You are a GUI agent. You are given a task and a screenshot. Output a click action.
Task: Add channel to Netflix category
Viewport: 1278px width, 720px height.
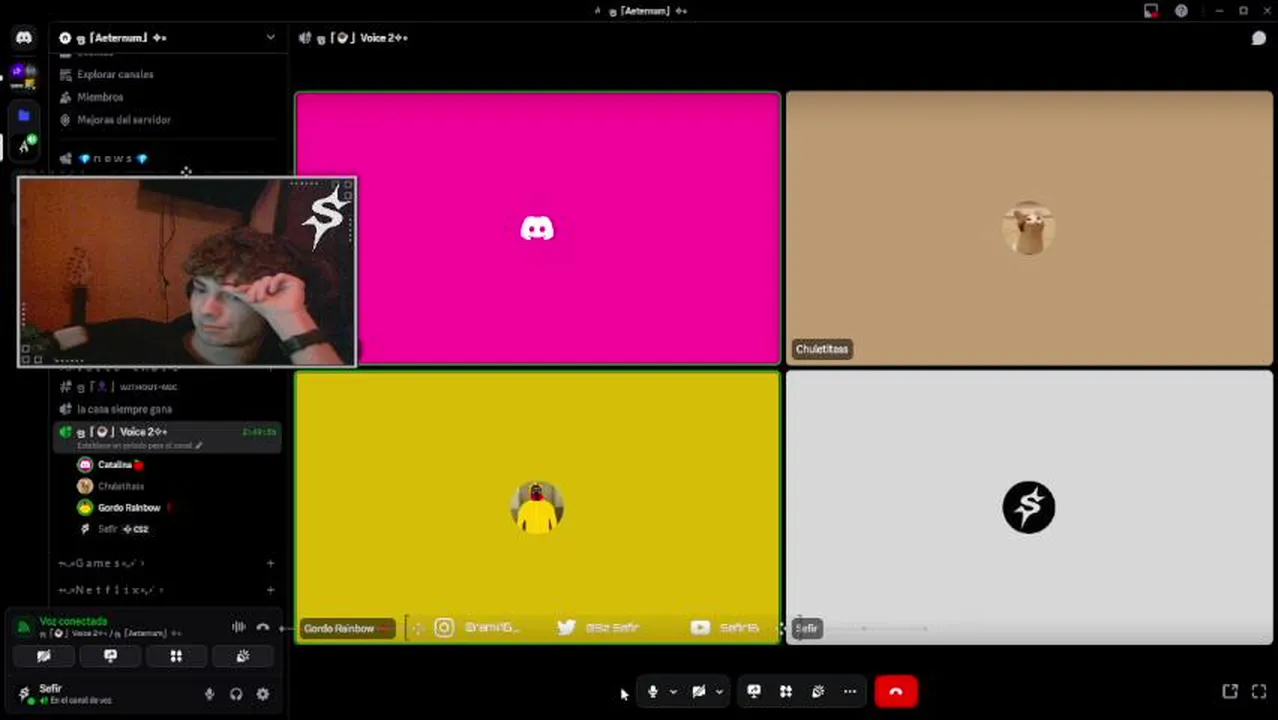[270, 590]
